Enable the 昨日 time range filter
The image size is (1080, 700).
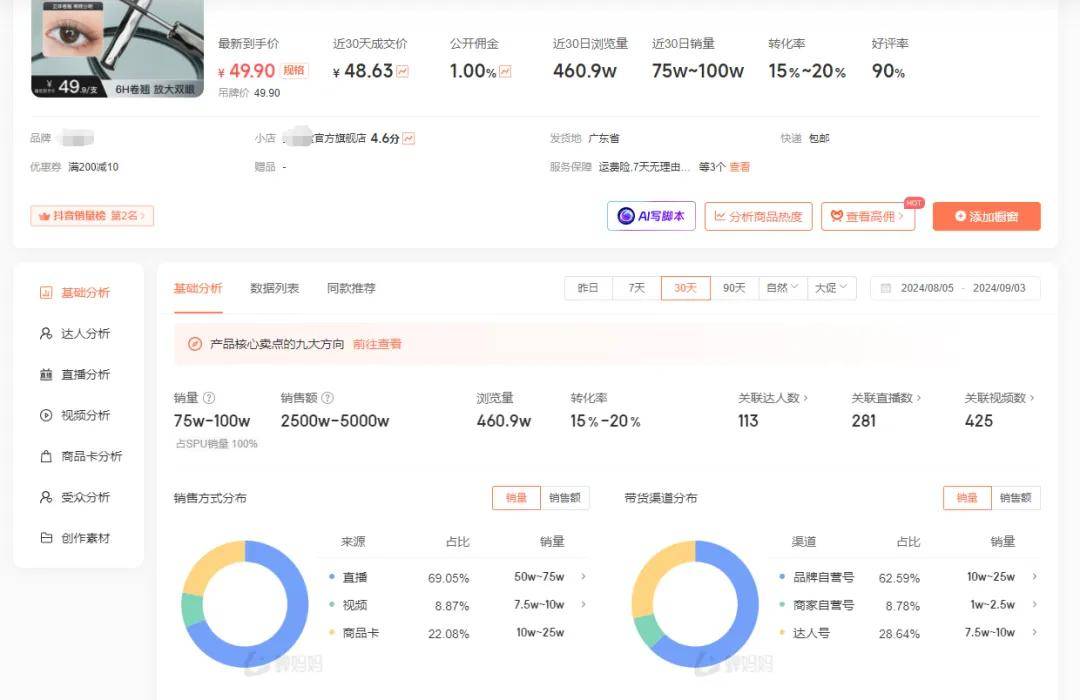click(x=588, y=287)
